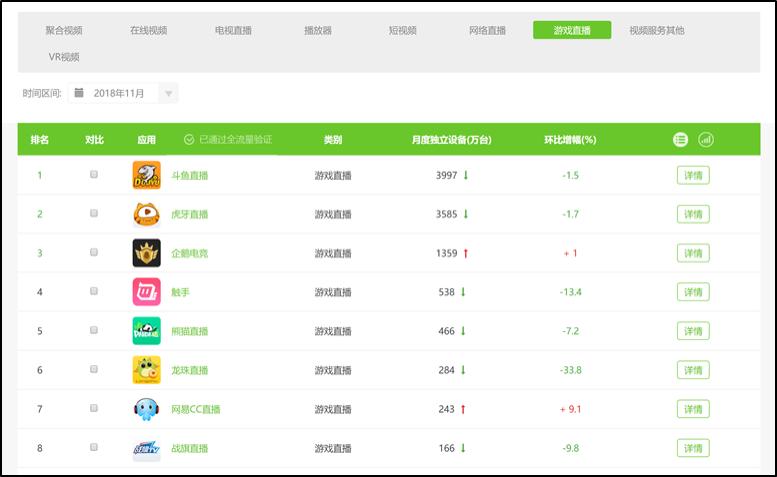
Task: Open the 虎牙直播 app name link
Action: pos(189,214)
